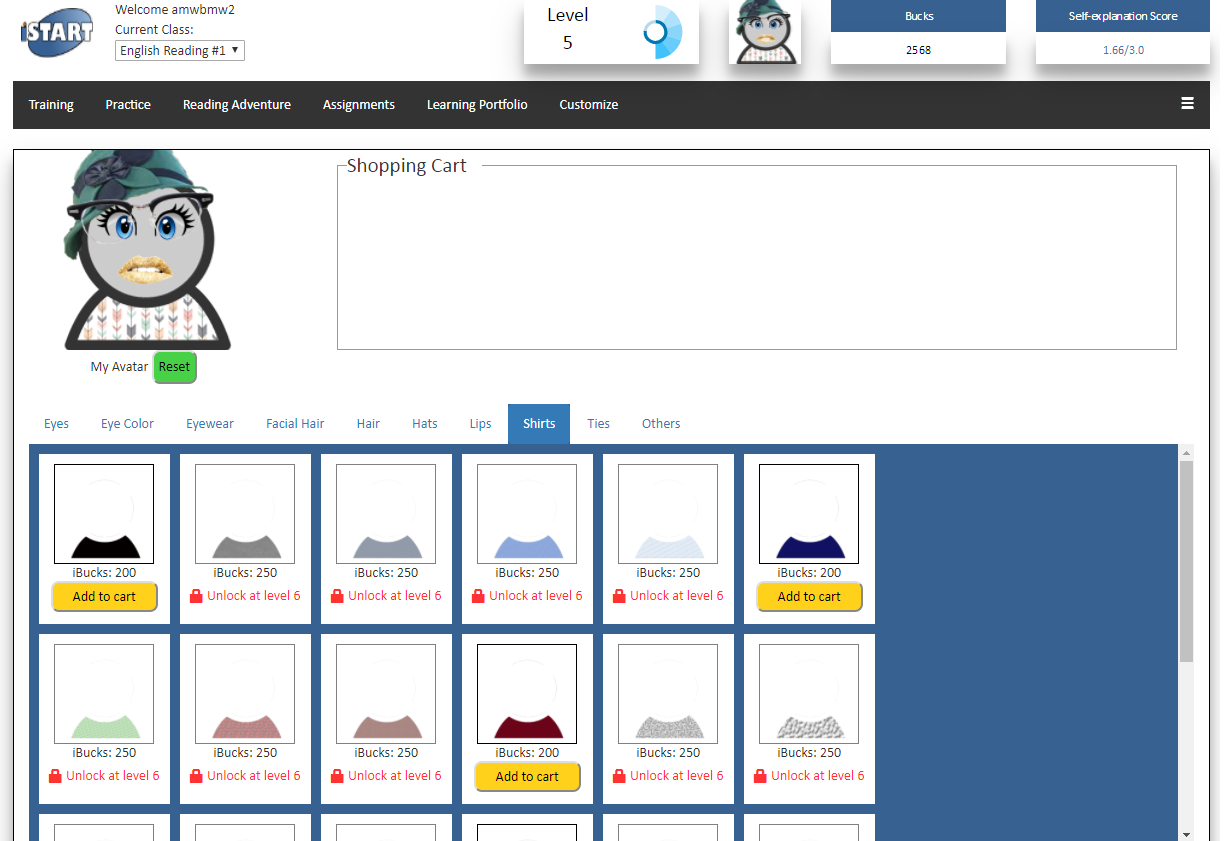
Task: Click the level progress circle icon
Action: point(661,33)
